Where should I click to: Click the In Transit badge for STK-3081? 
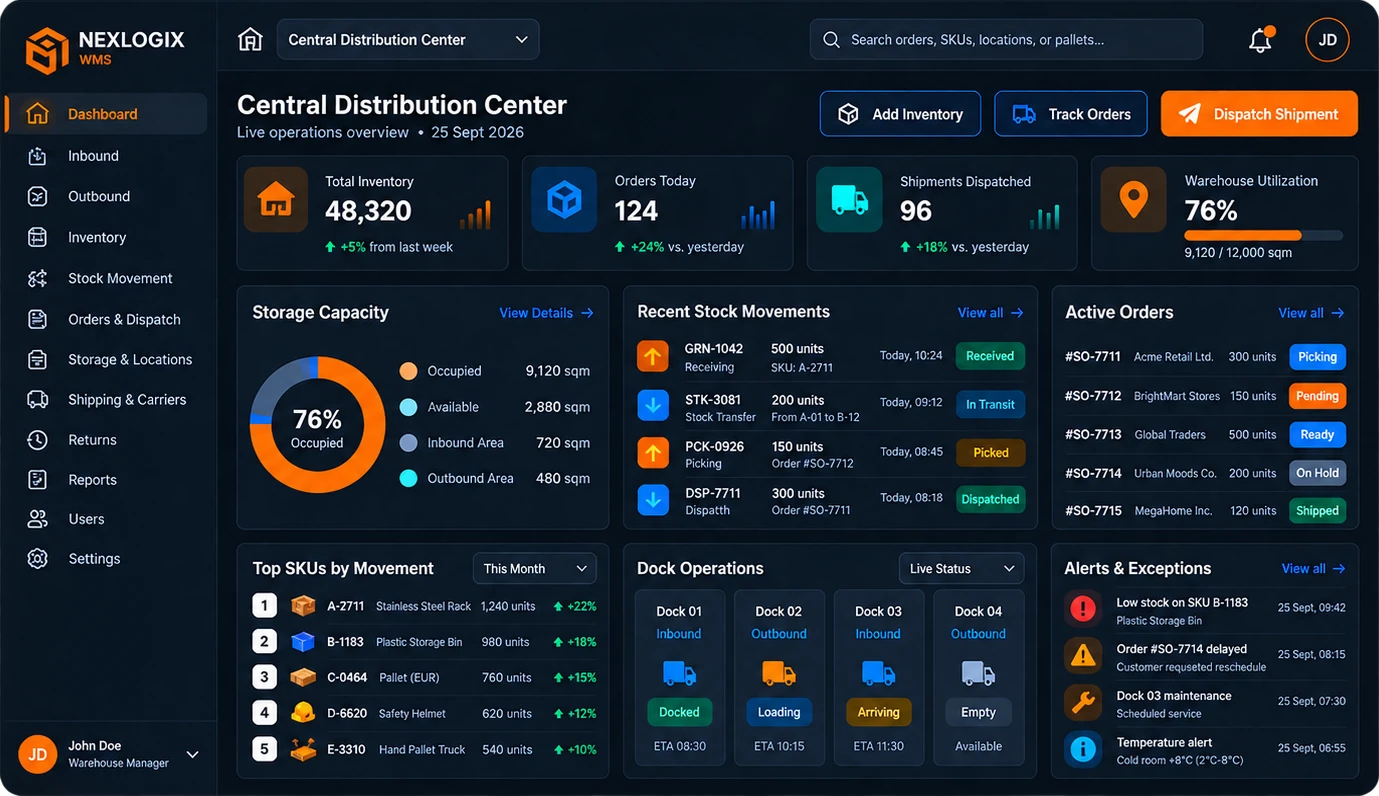pyautogui.click(x=990, y=405)
